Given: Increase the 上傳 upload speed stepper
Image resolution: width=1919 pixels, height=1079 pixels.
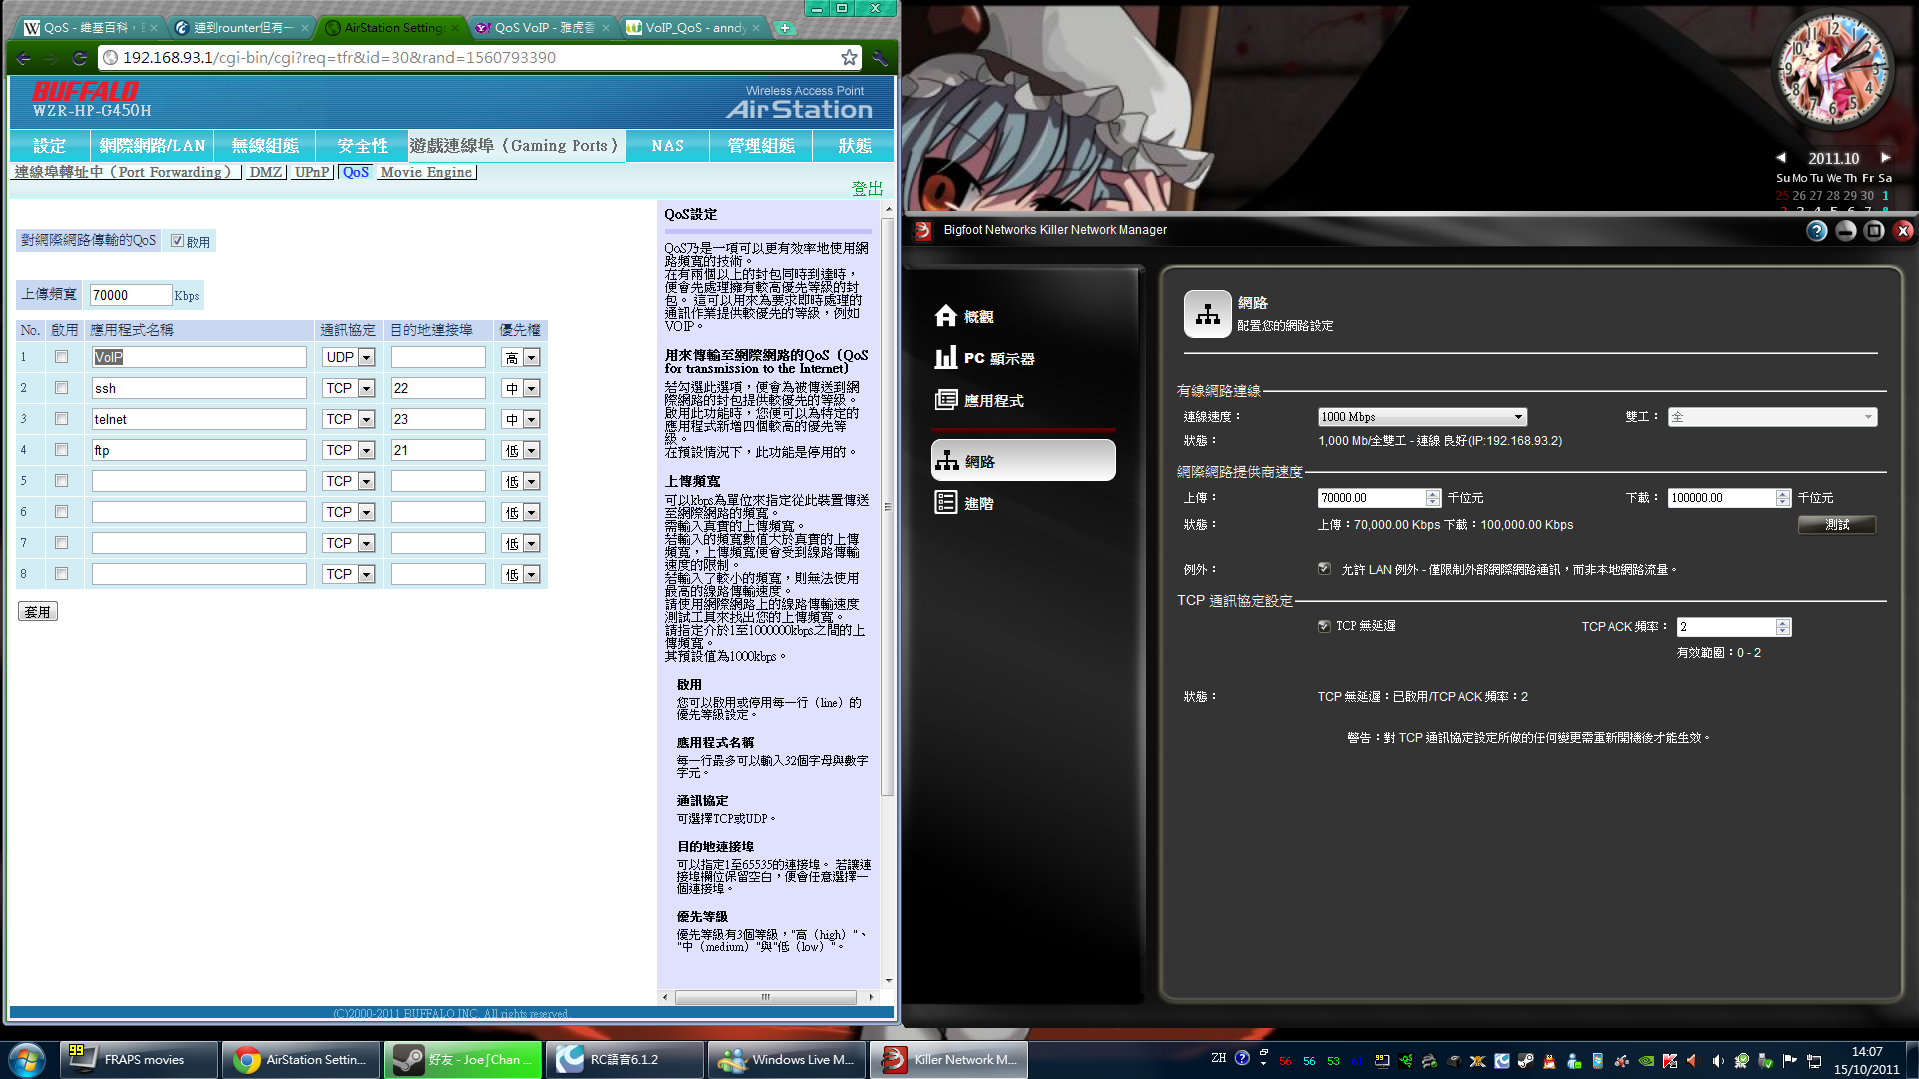Looking at the screenshot, I should [1433, 494].
